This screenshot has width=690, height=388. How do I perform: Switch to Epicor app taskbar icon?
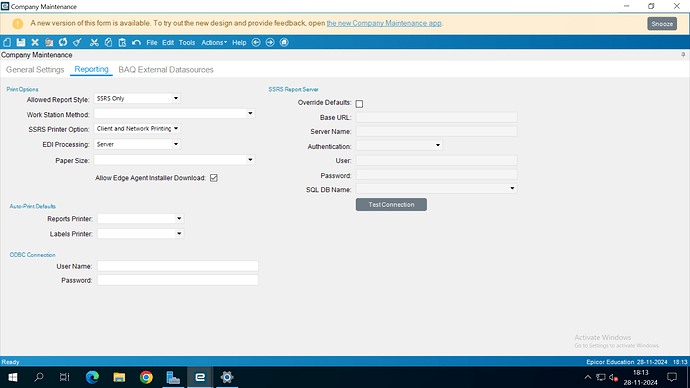click(200, 377)
